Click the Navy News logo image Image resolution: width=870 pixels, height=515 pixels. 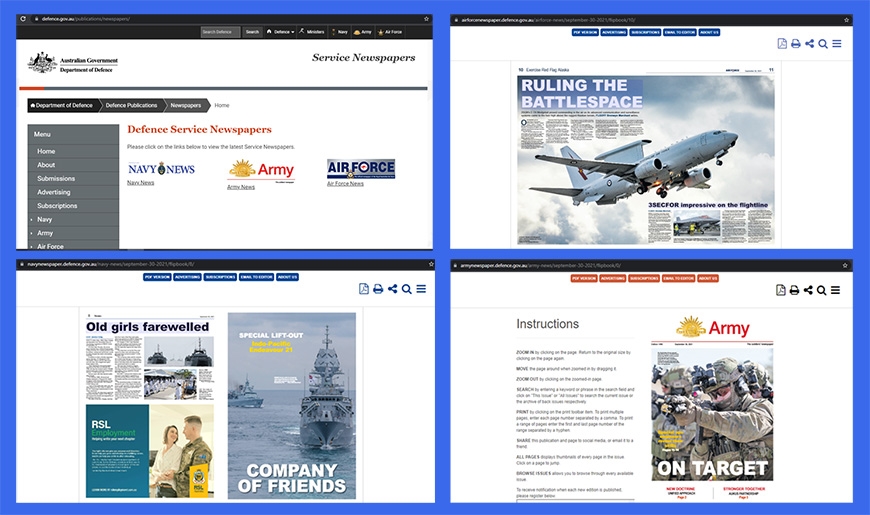coord(161,169)
